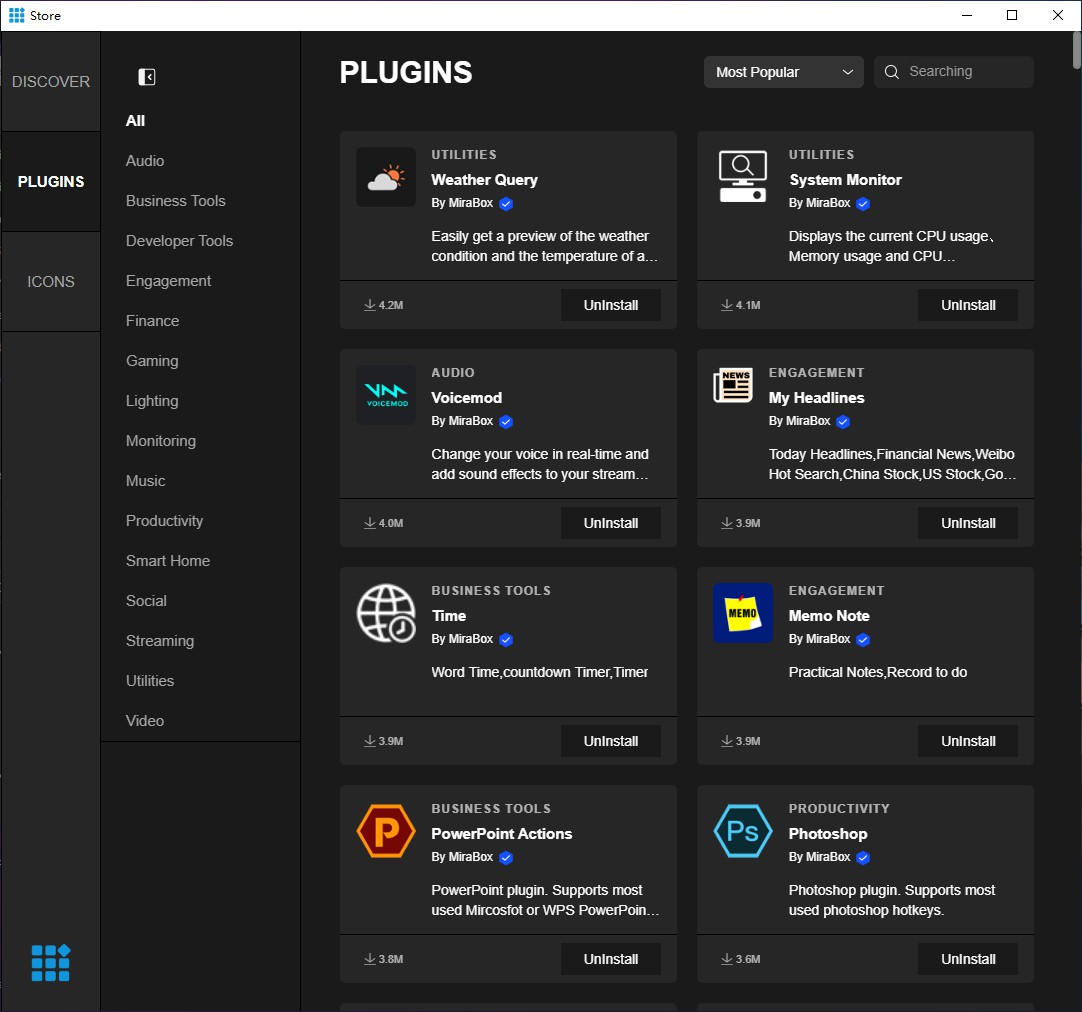1082x1012 pixels.
Task: Uninstall the Weather Query plugin
Action: tap(611, 305)
